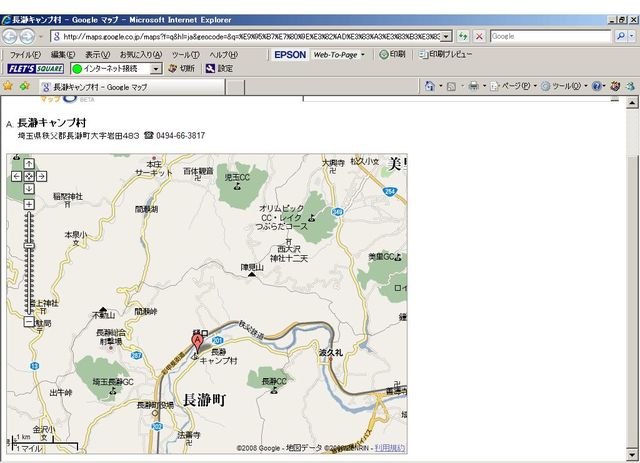Click the Stop loading red X icon
The image size is (640, 463).
[480, 36]
